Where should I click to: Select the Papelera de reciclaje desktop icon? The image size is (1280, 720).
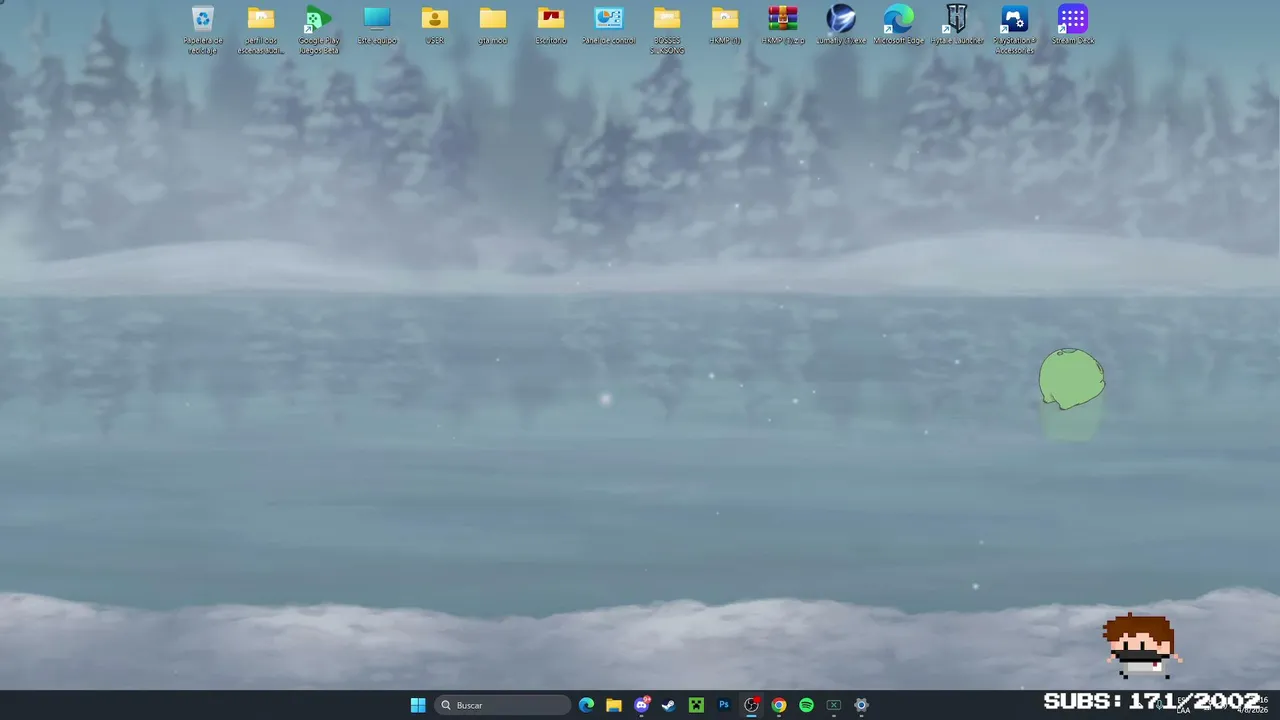pos(203,29)
